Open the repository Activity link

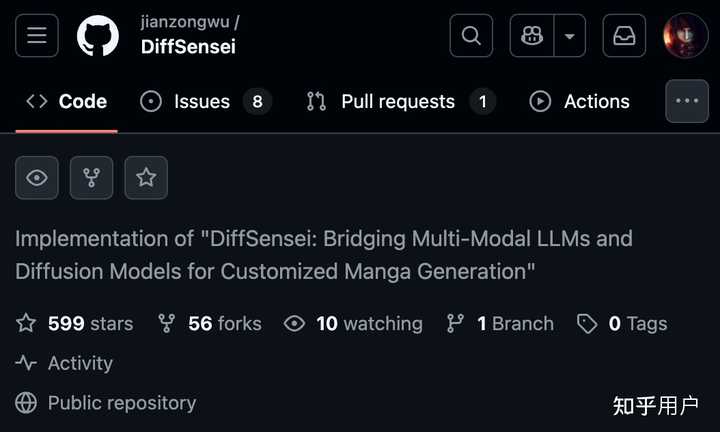point(65,363)
